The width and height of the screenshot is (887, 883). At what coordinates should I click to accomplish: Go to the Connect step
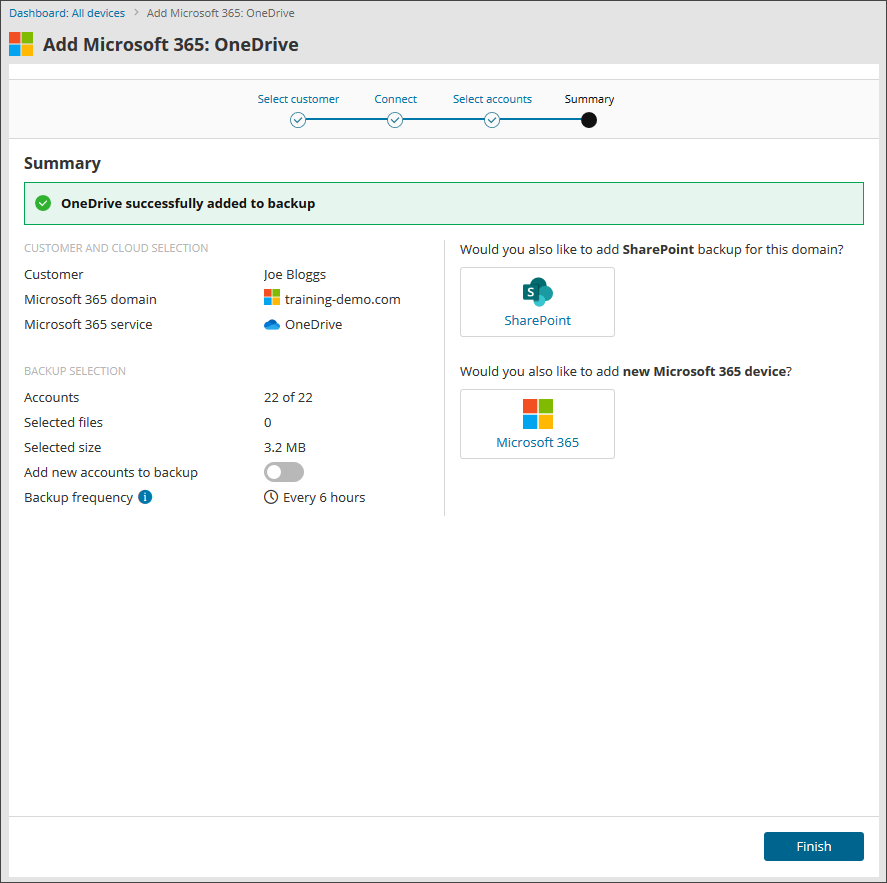coord(395,99)
